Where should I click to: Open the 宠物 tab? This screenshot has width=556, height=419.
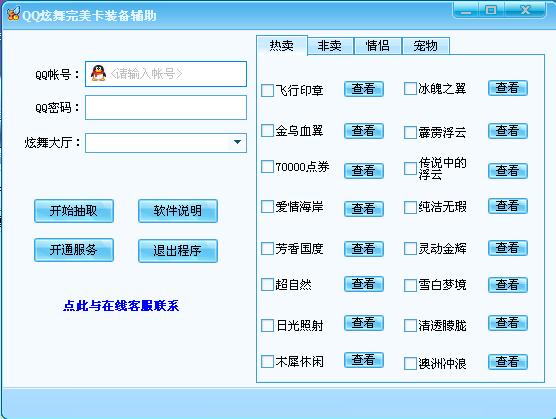click(426, 46)
